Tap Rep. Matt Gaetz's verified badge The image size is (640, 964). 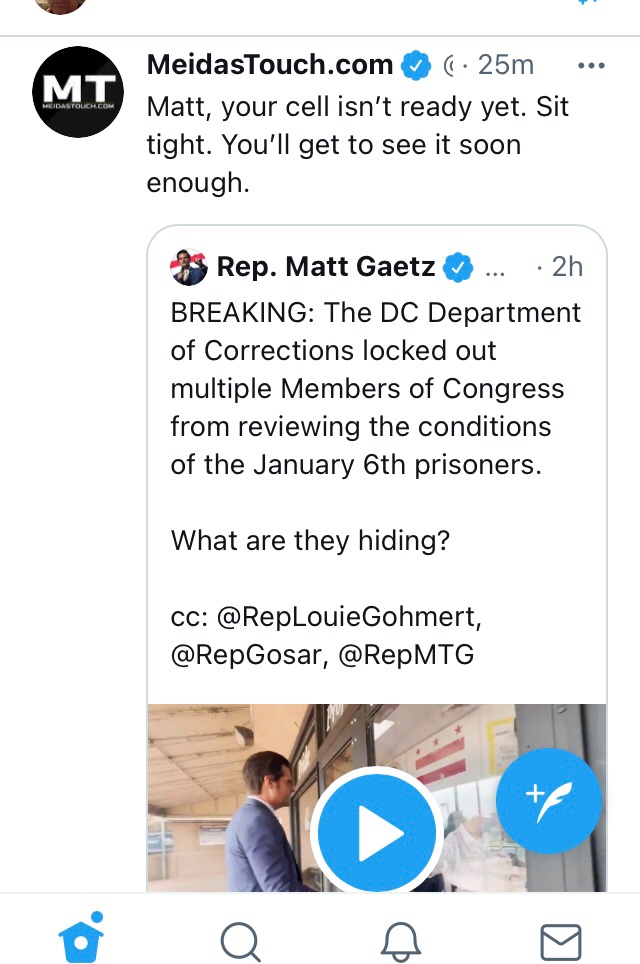(458, 267)
